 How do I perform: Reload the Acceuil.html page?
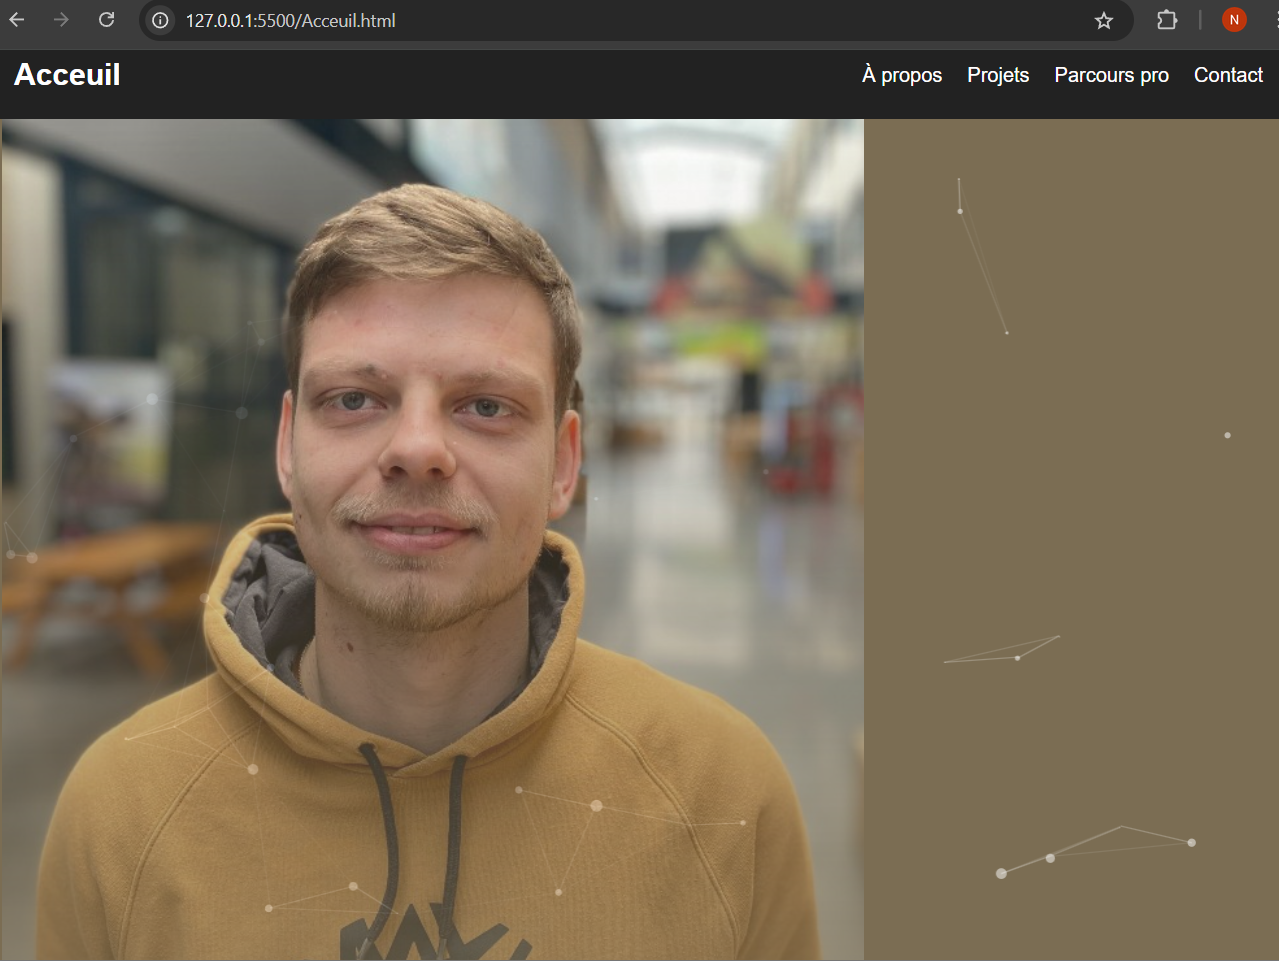[x=107, y=20]
